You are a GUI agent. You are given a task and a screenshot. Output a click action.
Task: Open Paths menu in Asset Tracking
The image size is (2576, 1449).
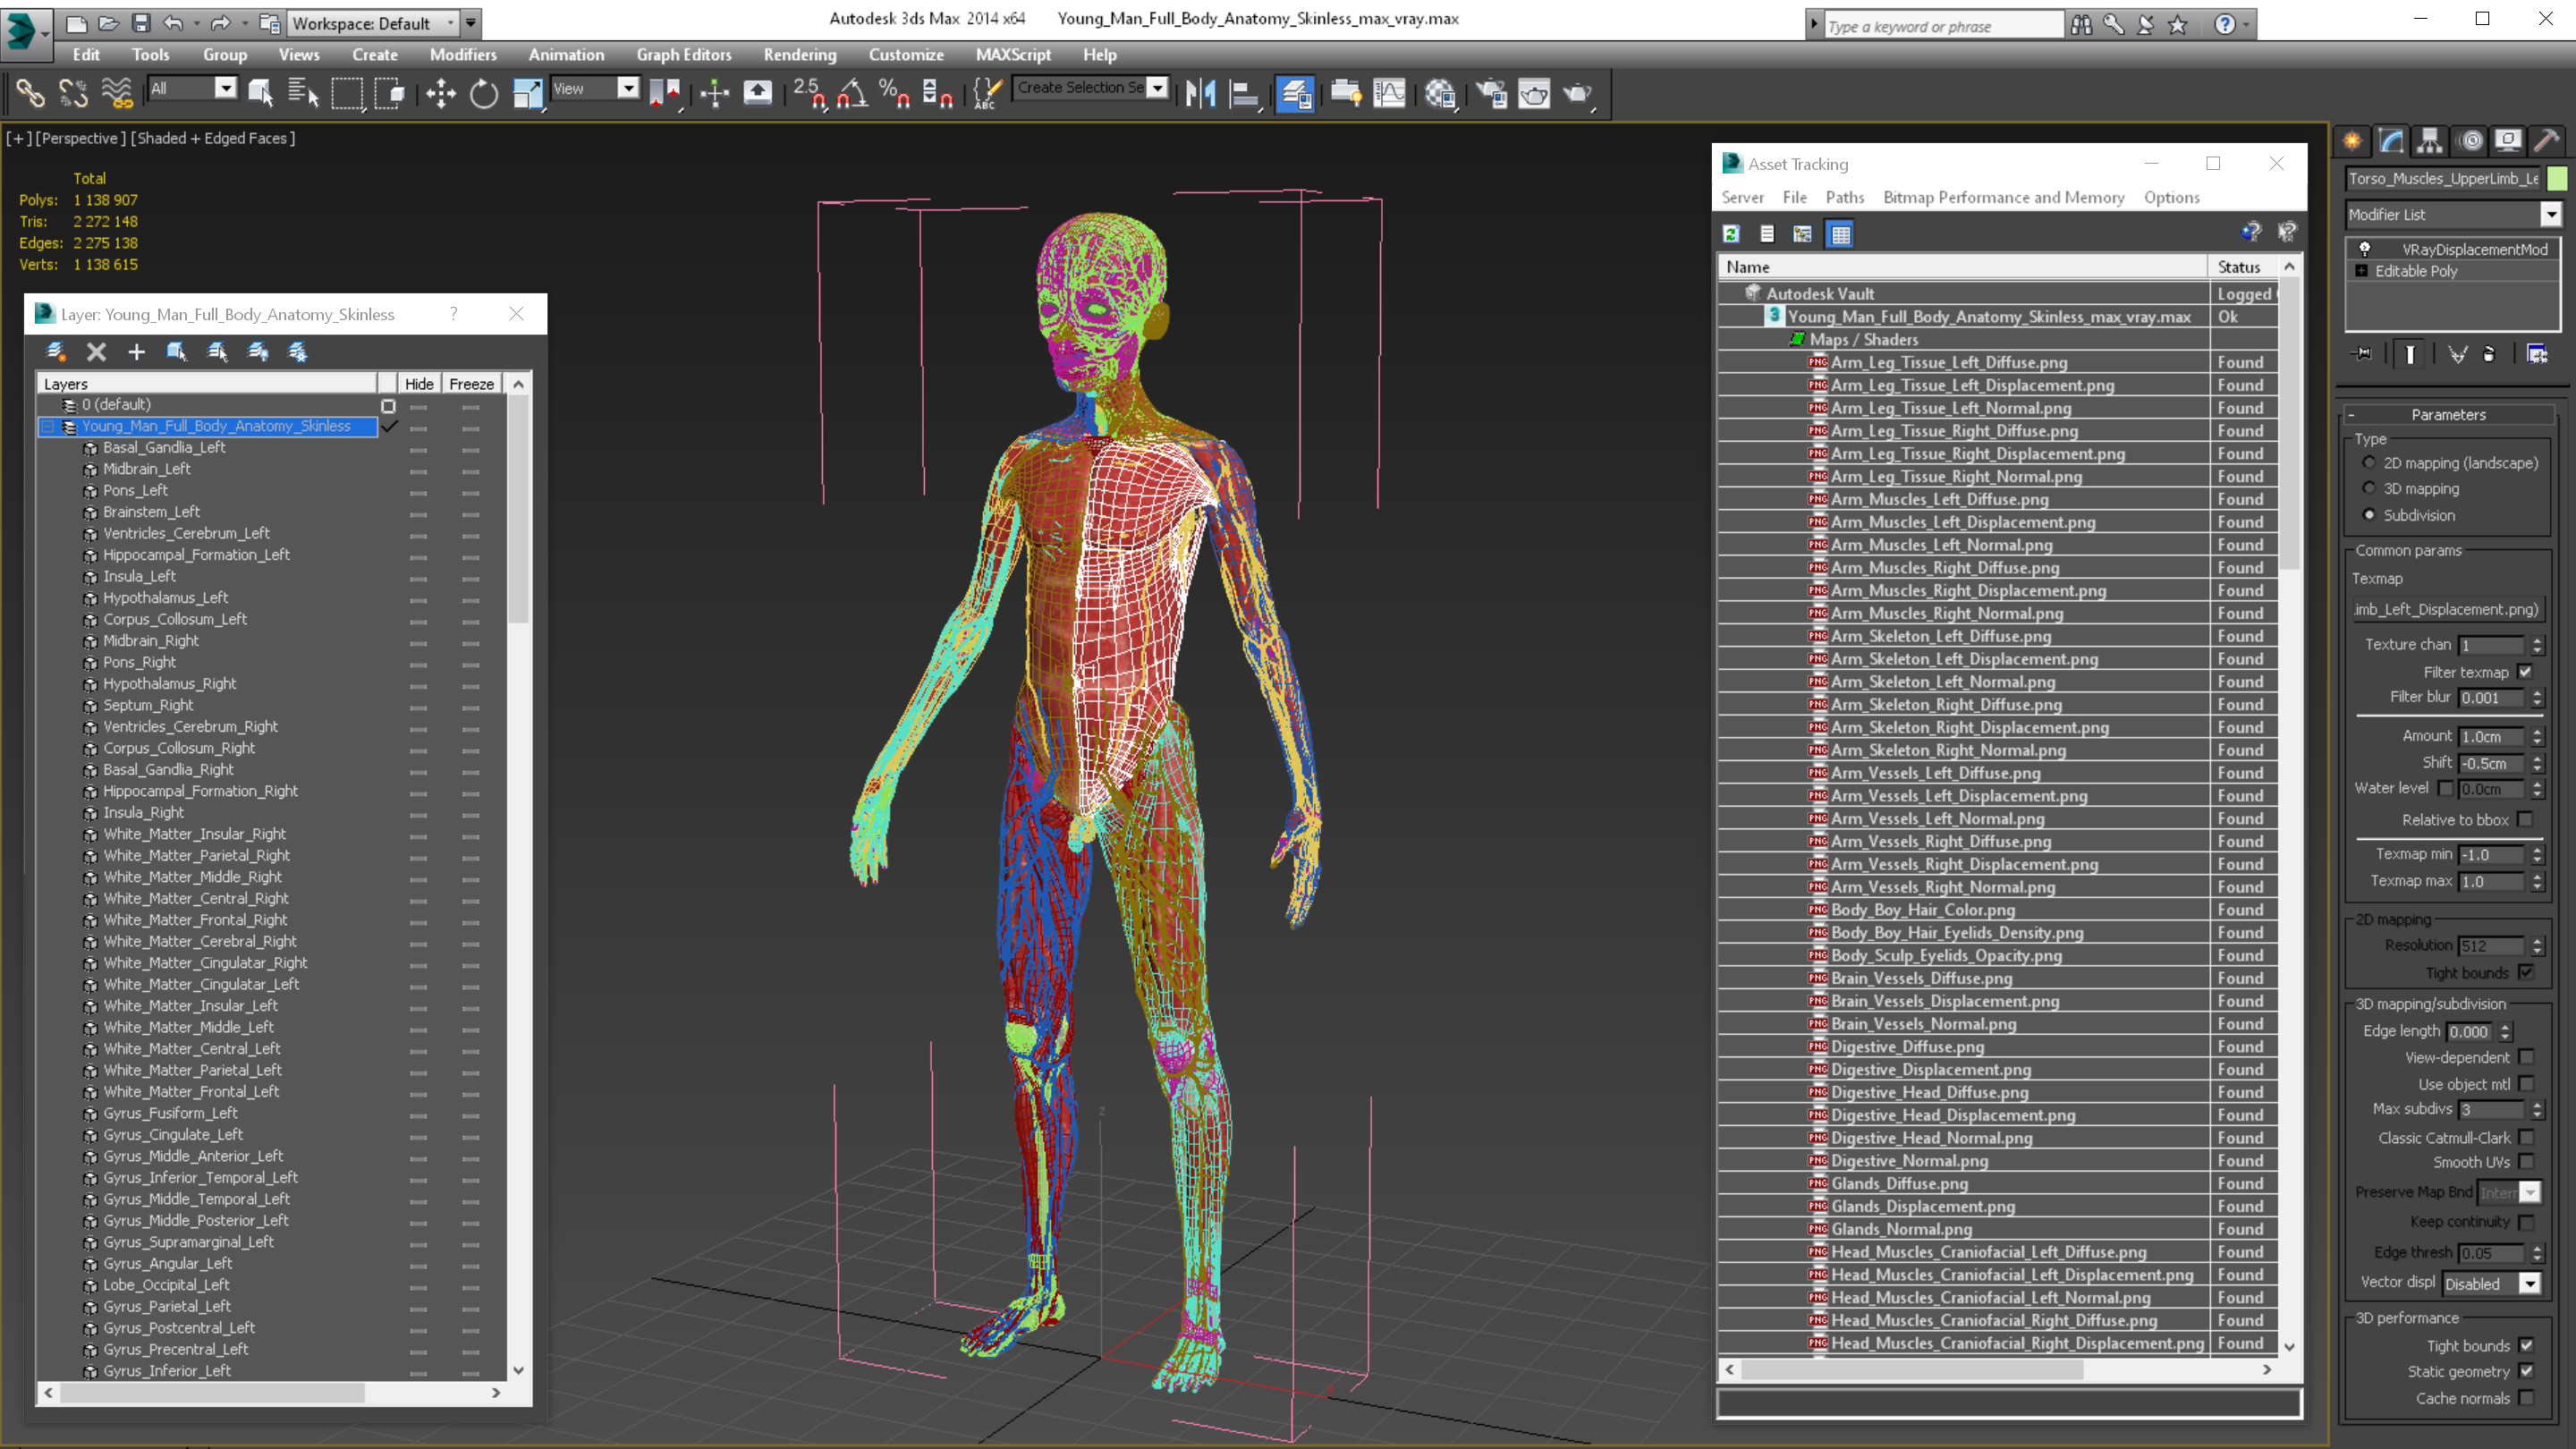click(x=1844, y=197)
